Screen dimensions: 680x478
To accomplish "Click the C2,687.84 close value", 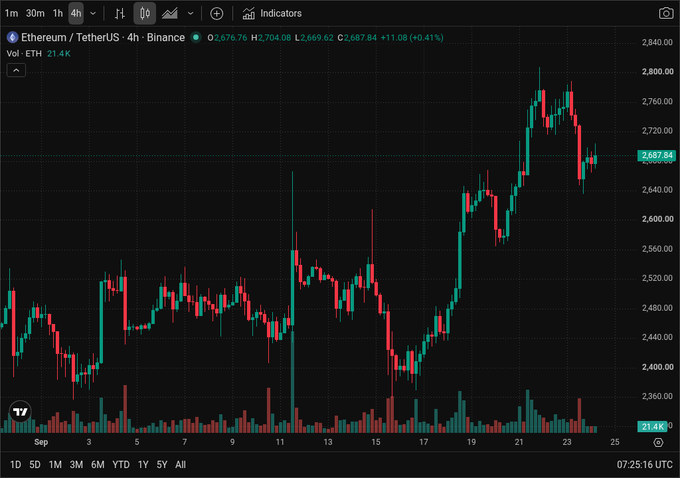I will (x=357, y=38).
